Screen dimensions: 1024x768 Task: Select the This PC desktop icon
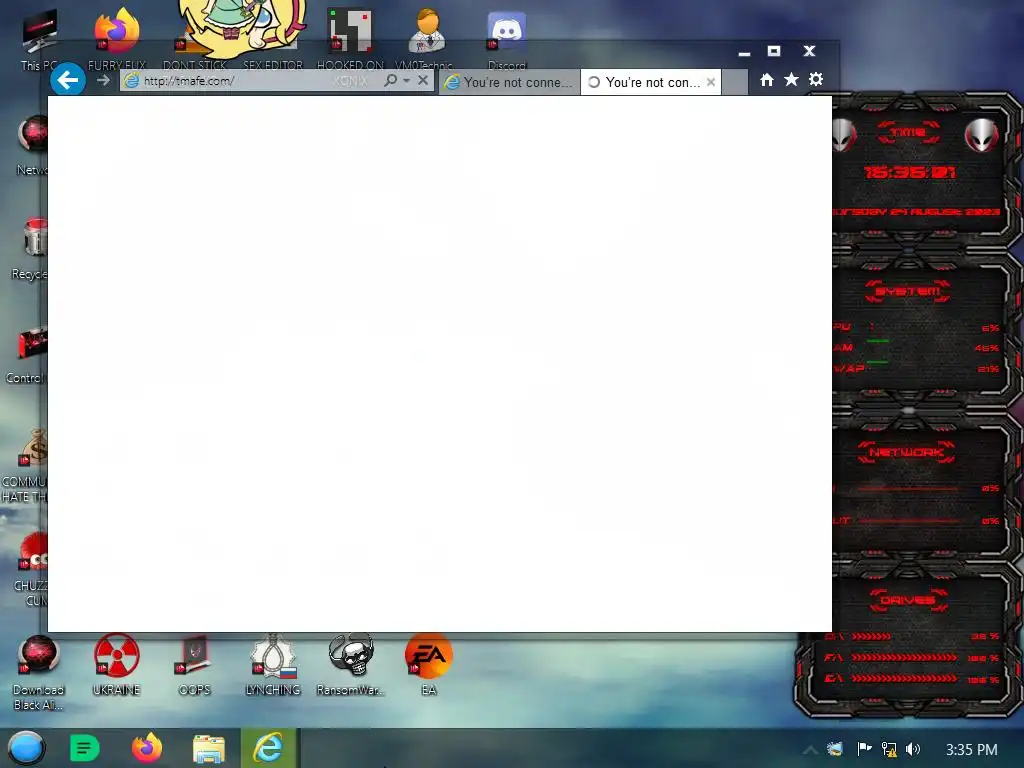[x=39, y=39]
